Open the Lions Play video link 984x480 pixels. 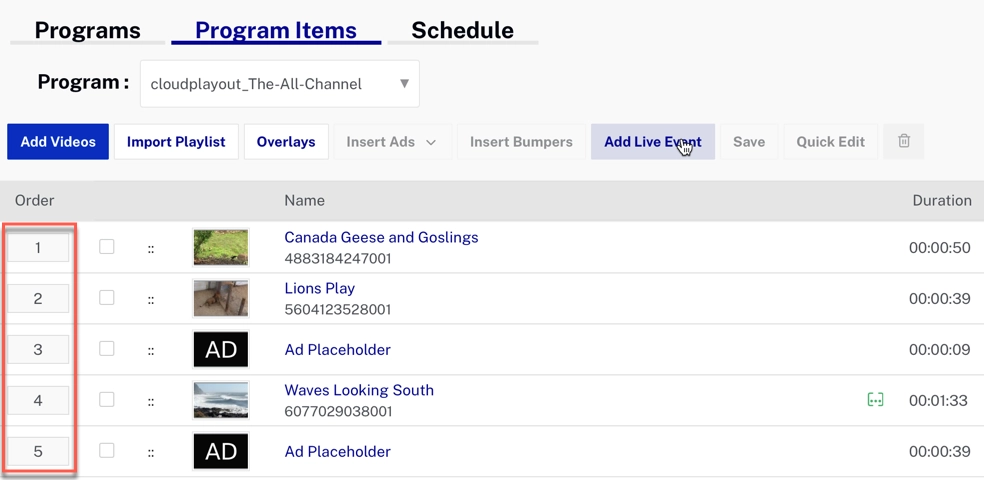[x=319, y=288]
